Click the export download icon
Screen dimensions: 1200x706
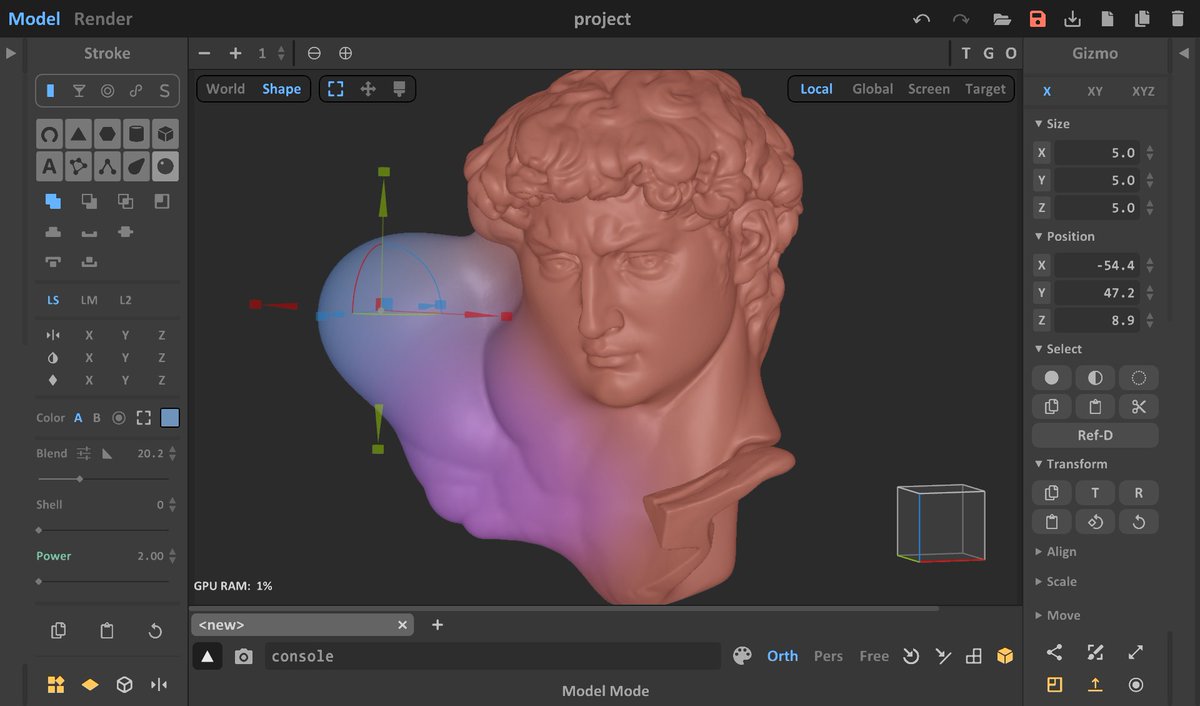click(x=1072, y=19)
